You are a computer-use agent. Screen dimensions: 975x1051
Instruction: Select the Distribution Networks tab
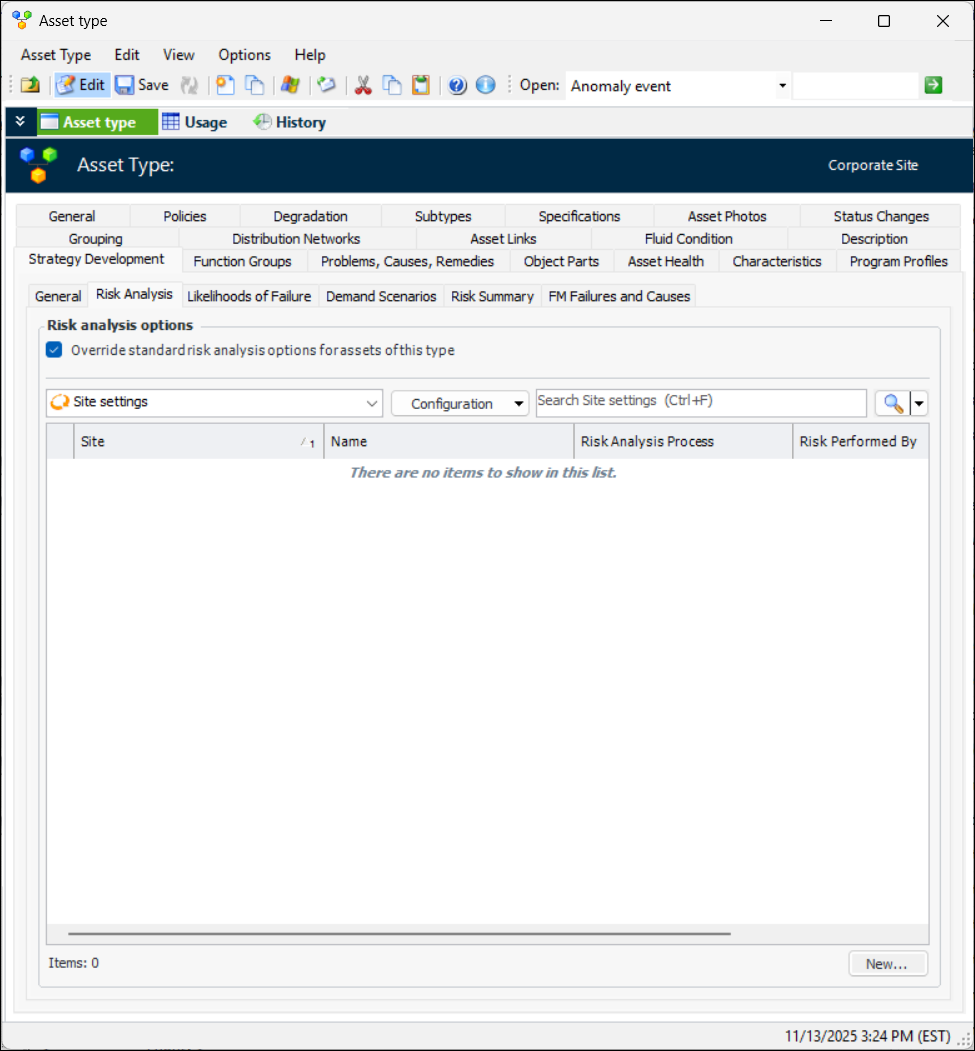[x=296, y=239]
